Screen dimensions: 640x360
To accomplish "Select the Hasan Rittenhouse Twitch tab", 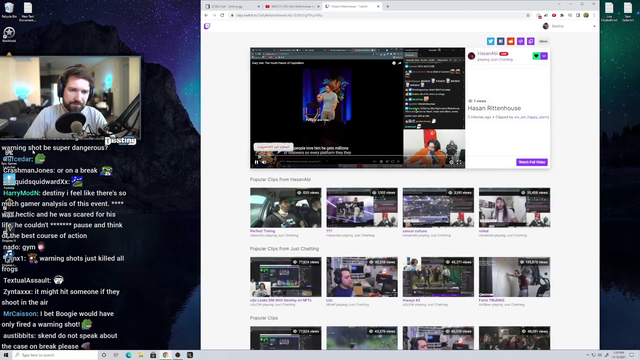I will pos(351,7).
